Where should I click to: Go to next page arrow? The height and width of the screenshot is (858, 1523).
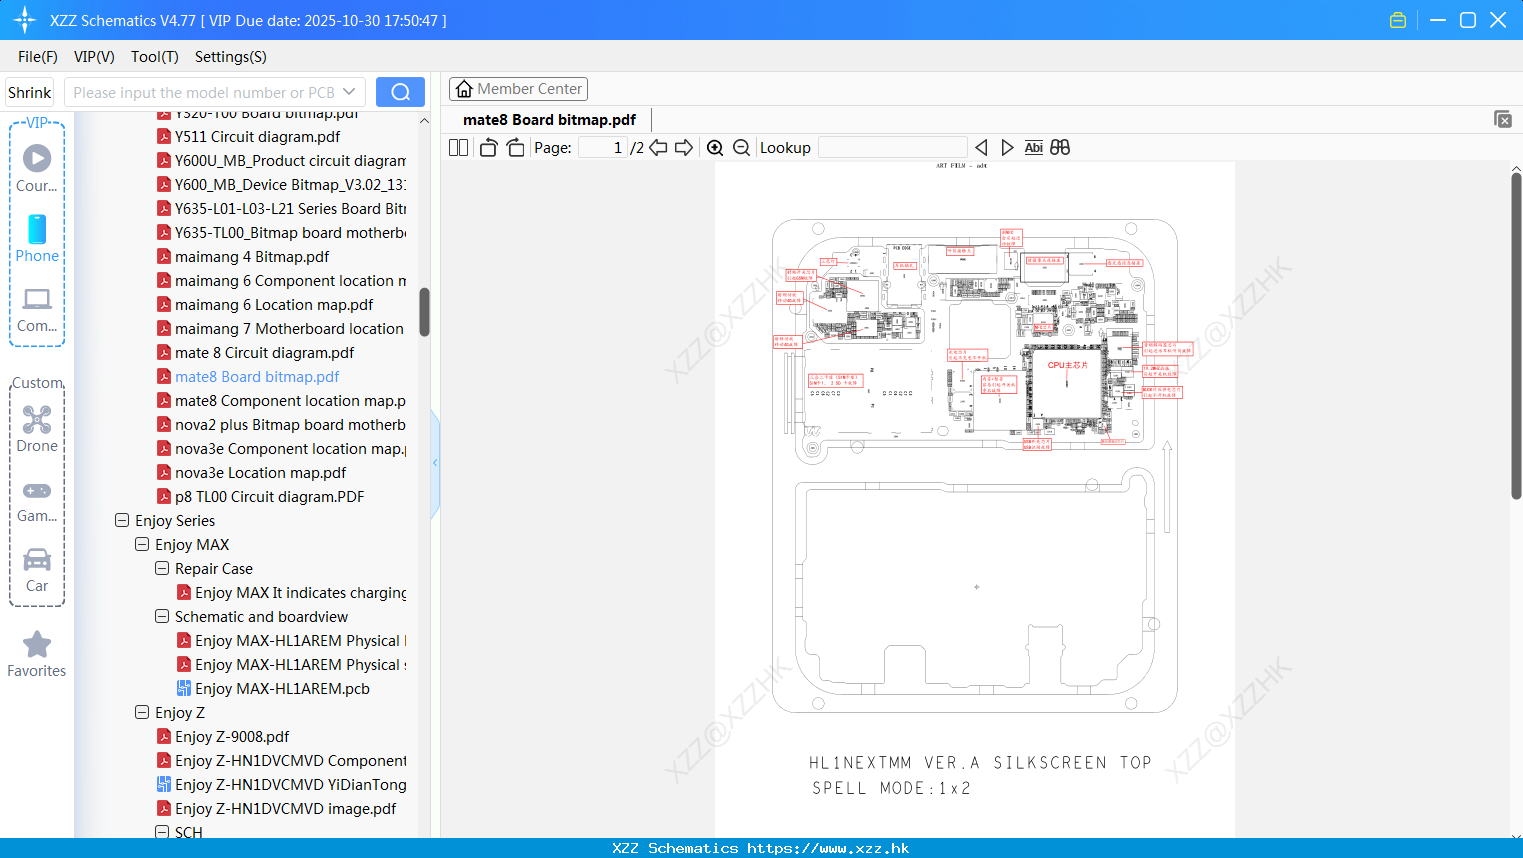coord(684,147)
